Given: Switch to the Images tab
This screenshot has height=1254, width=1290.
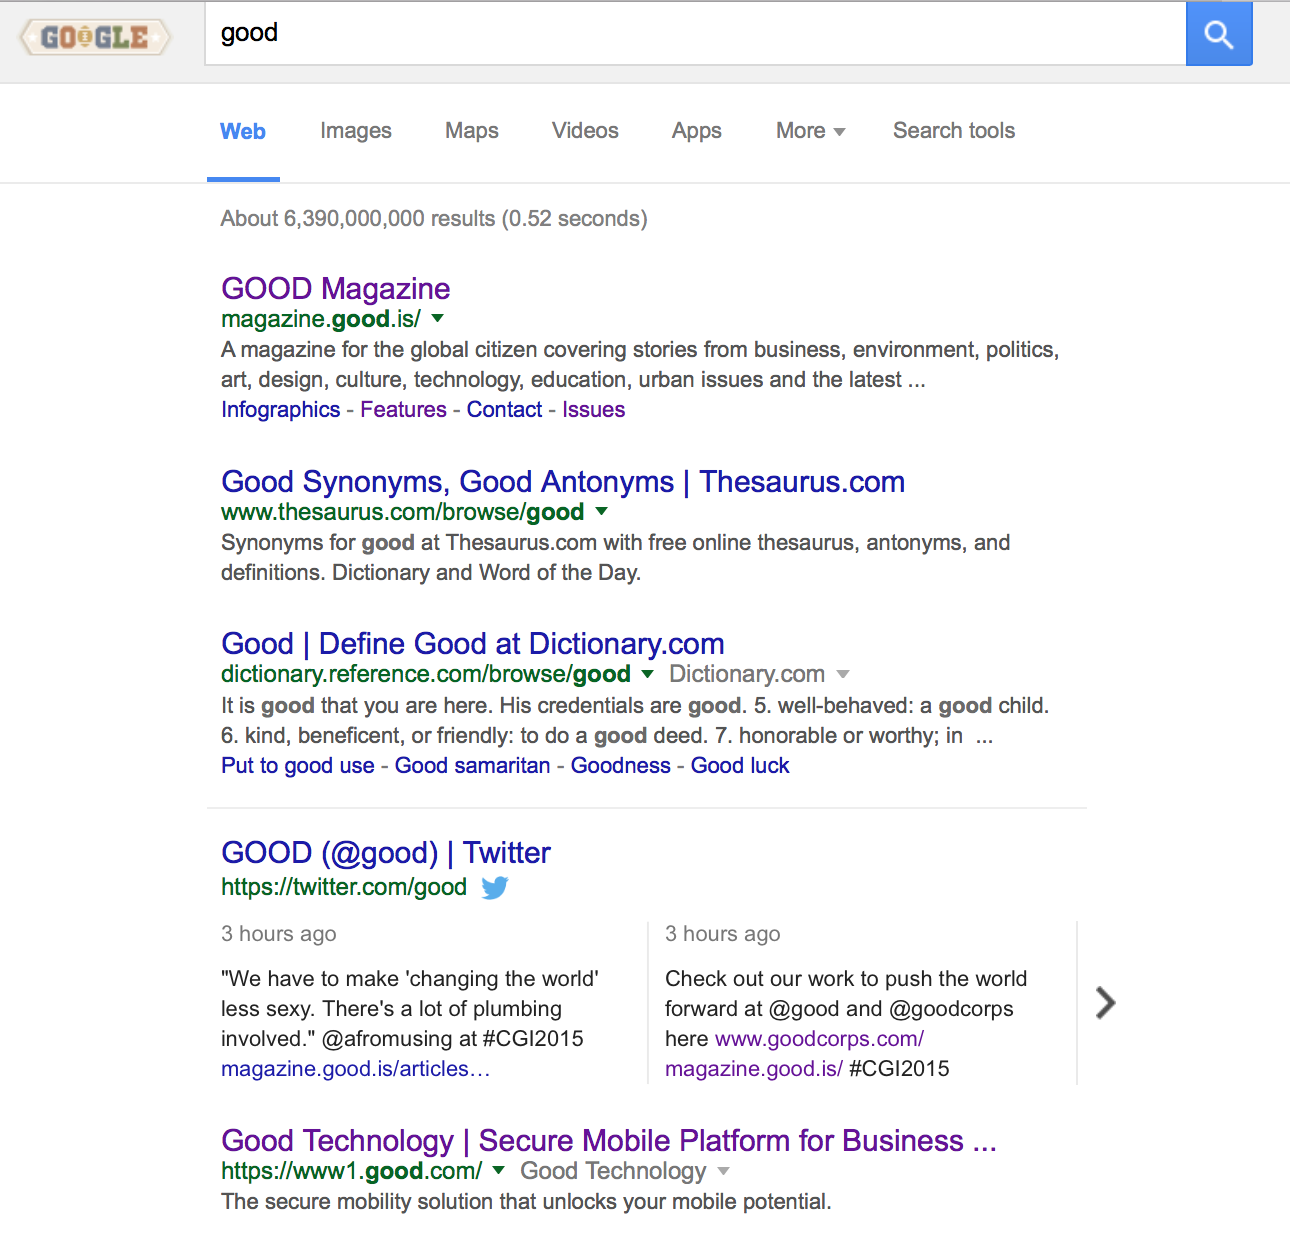Looking at the screenshot, I should coord(355,131).
